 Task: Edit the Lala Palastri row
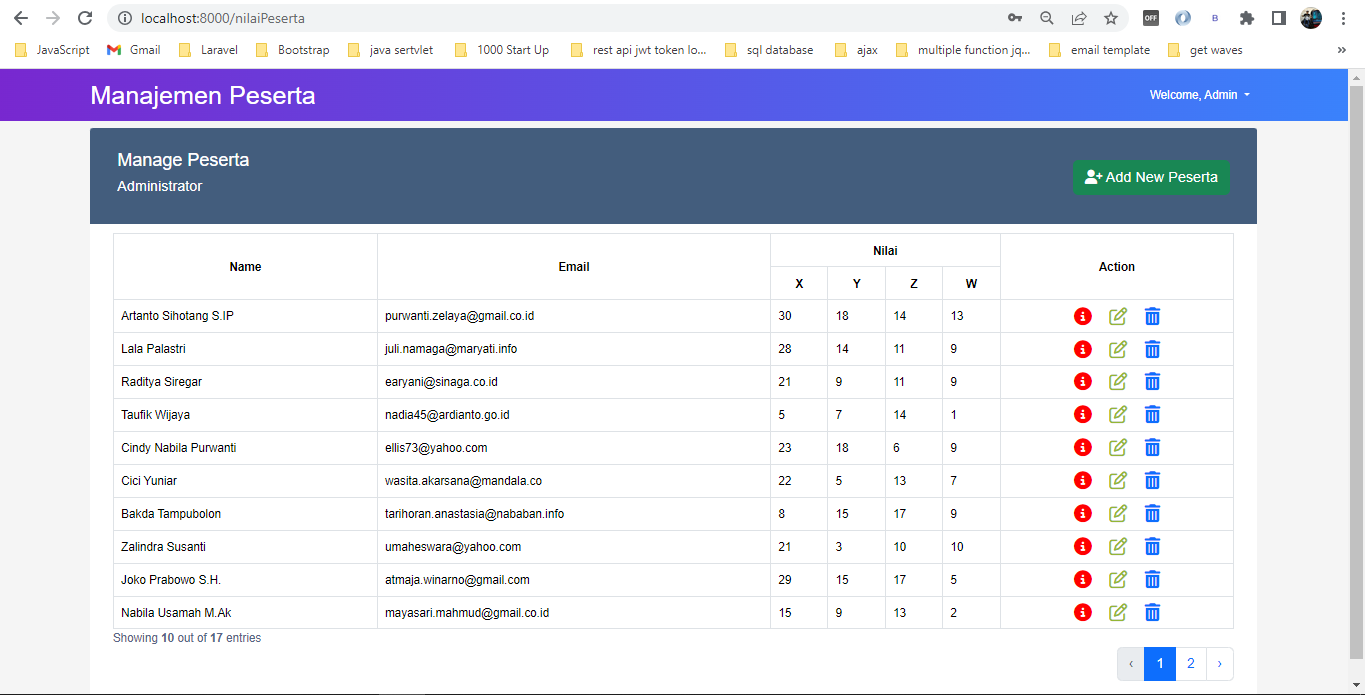pyautogui.click(x=1118, y=349)
